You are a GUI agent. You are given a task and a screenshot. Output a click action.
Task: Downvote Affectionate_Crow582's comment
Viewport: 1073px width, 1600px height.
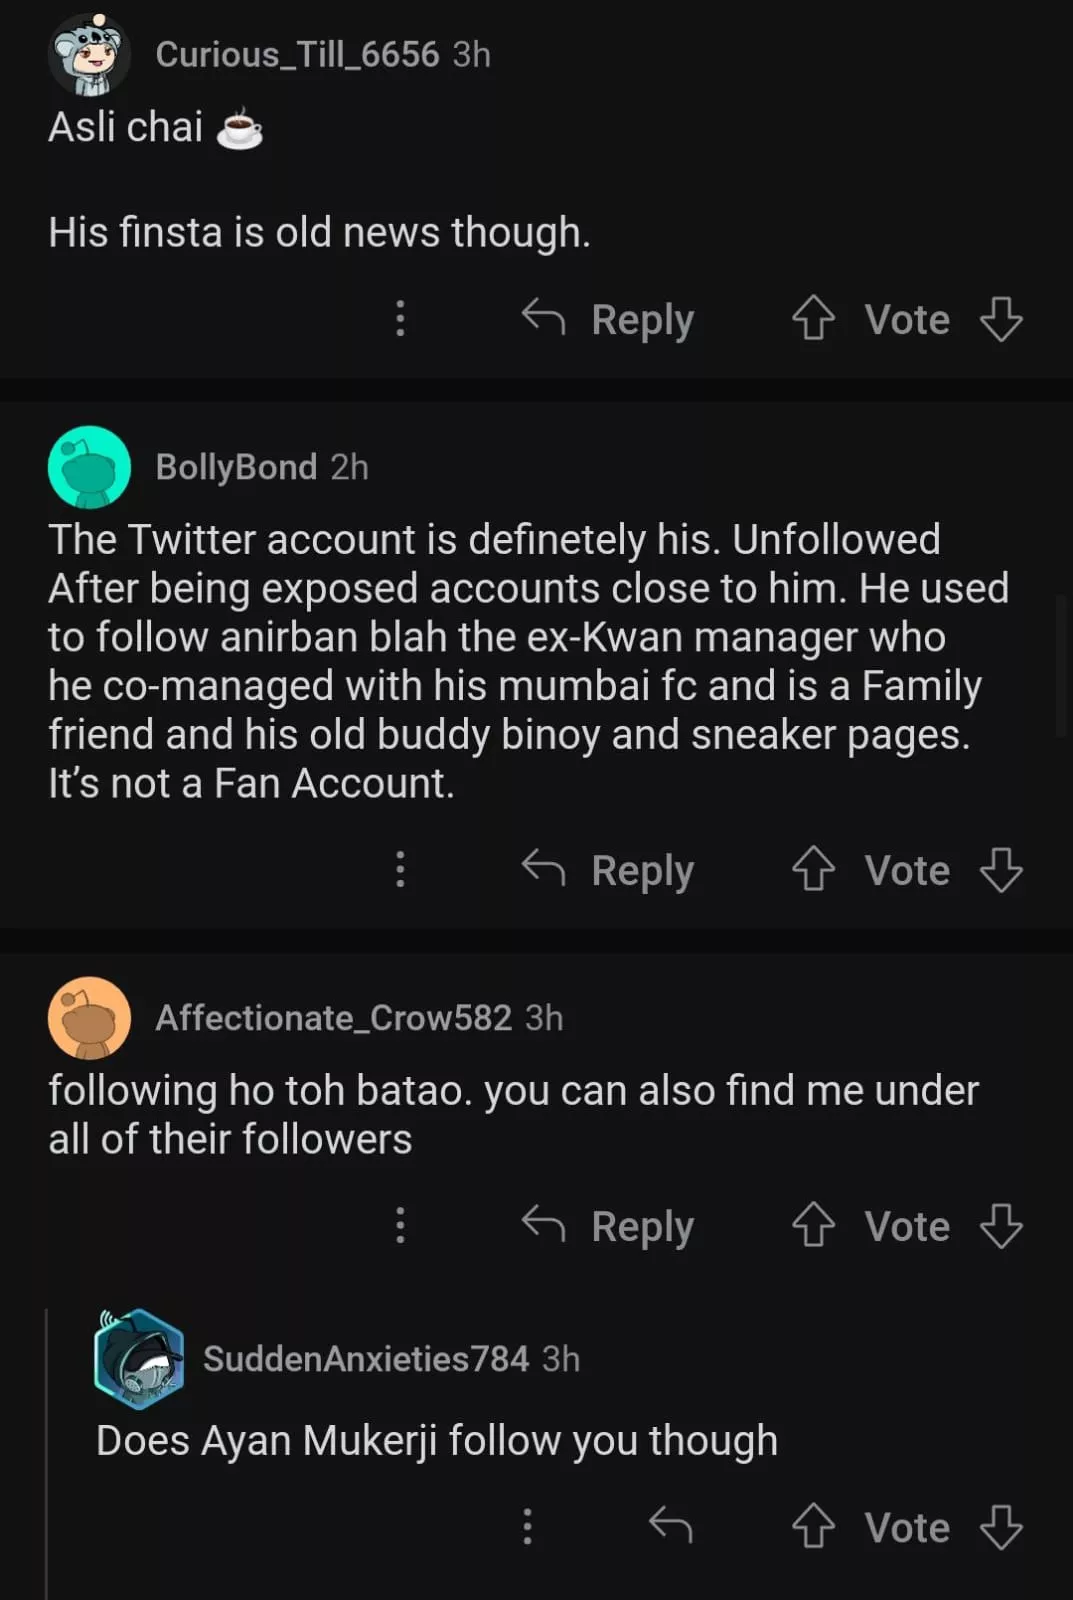[x=1001, y=1225]
